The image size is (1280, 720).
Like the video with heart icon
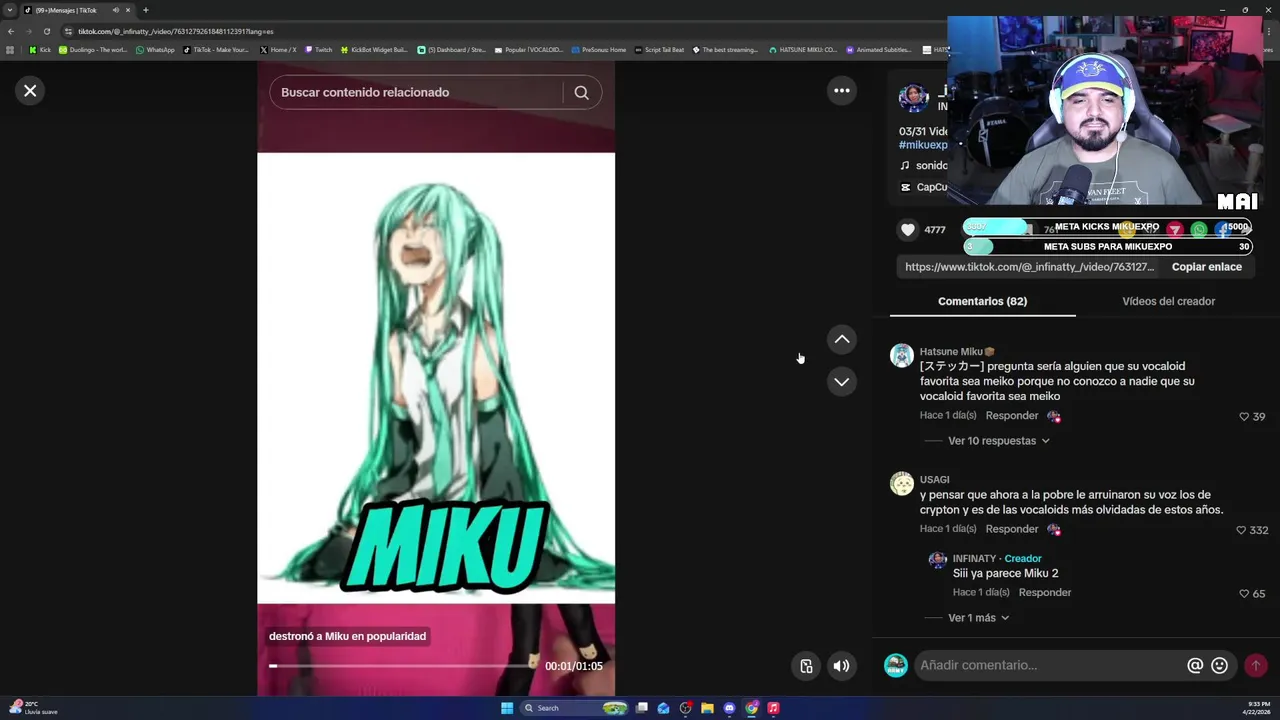point(908,230)
